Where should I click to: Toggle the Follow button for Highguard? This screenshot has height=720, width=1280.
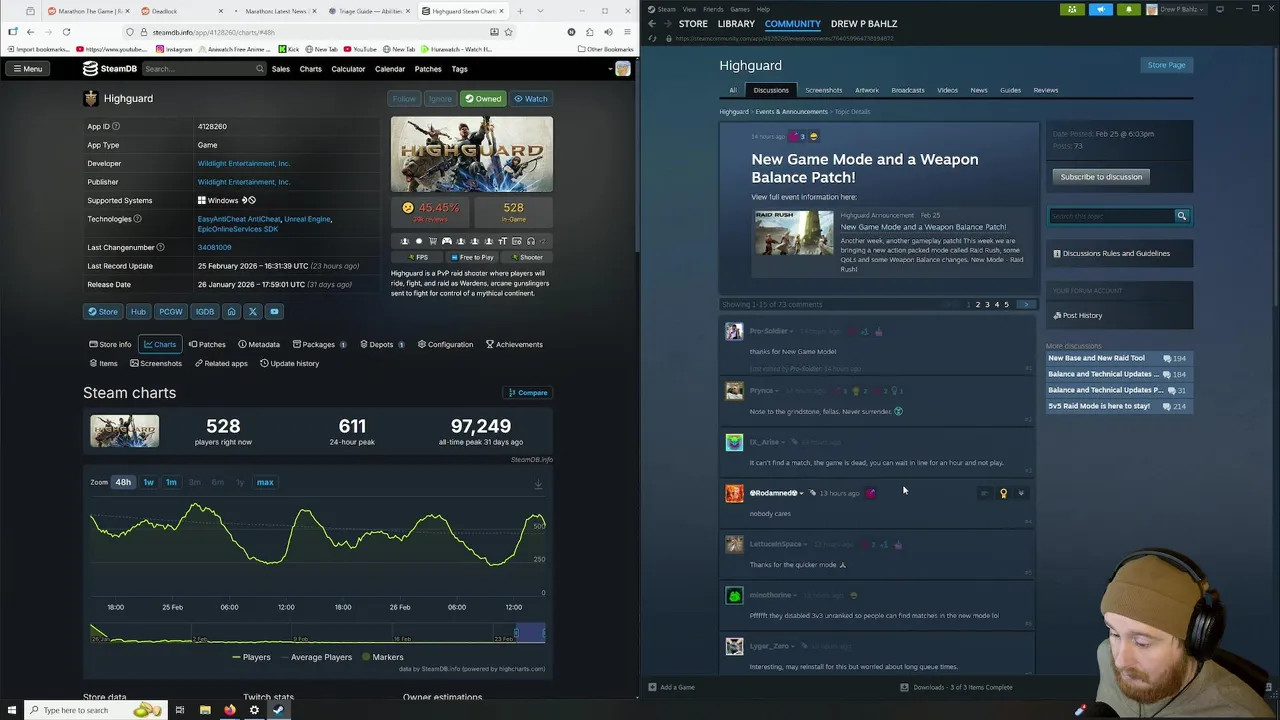tap(404, 99)
